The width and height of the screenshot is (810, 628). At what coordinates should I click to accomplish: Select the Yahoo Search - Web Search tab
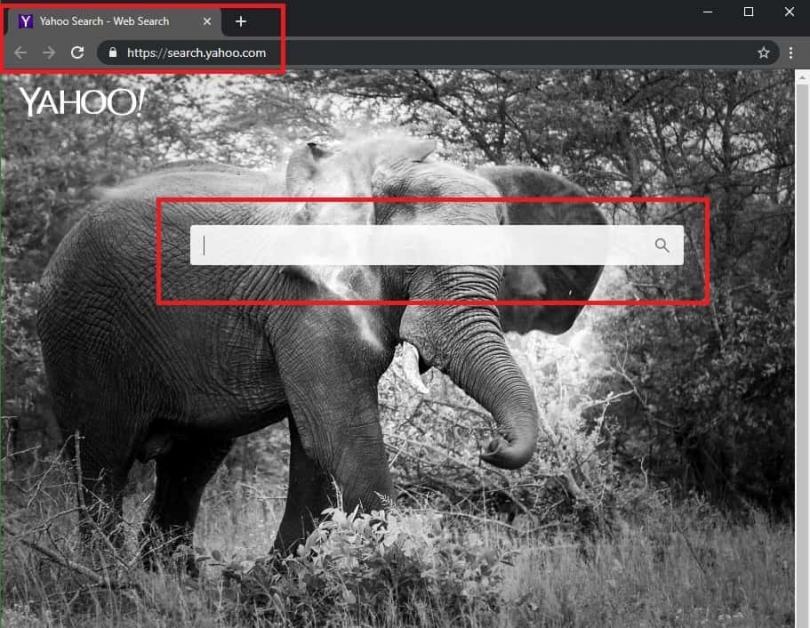tap(114, 22)
